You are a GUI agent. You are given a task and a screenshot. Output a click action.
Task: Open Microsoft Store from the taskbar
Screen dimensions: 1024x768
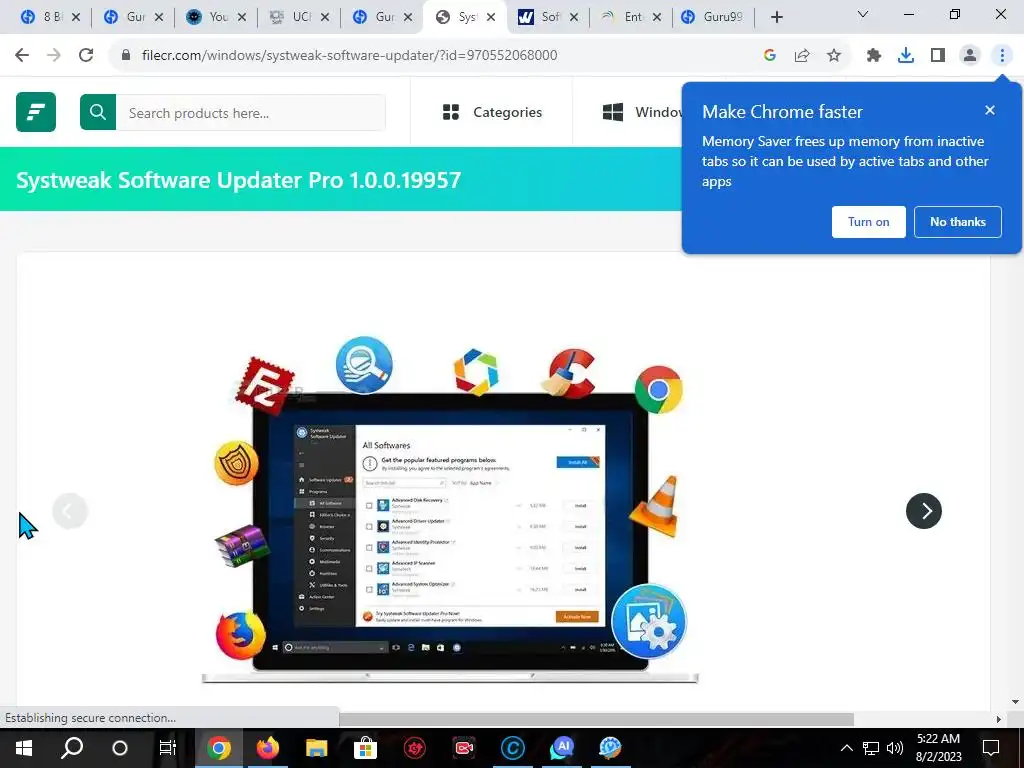point(365,748)
